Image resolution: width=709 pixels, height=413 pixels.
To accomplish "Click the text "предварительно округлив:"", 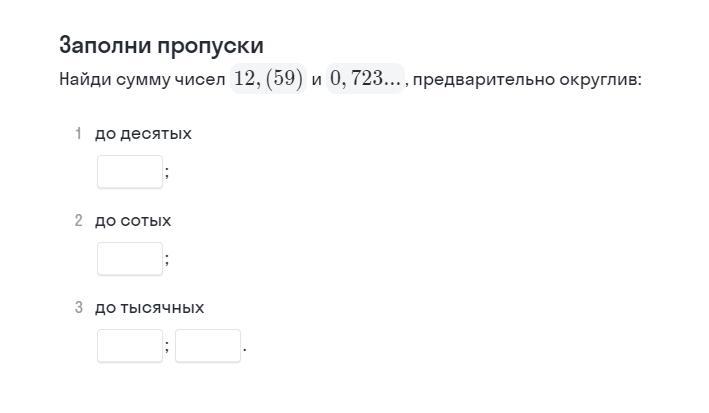I will (527, 80).
